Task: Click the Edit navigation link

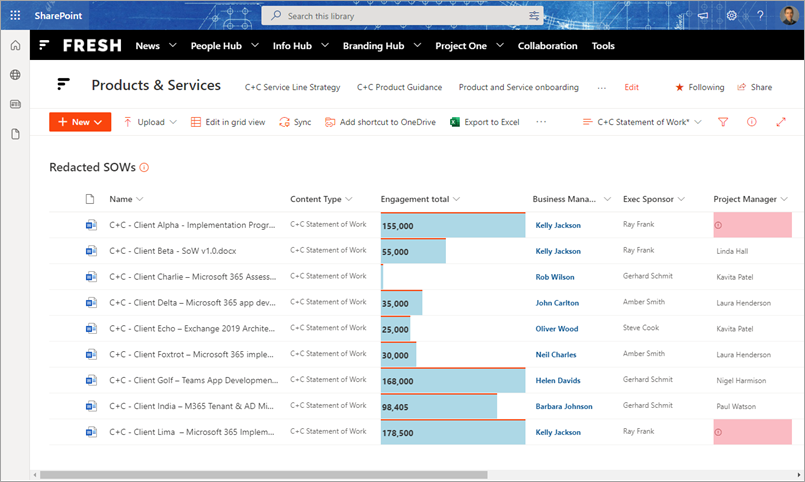Action: pyautogui.click(x=631, y=87)
